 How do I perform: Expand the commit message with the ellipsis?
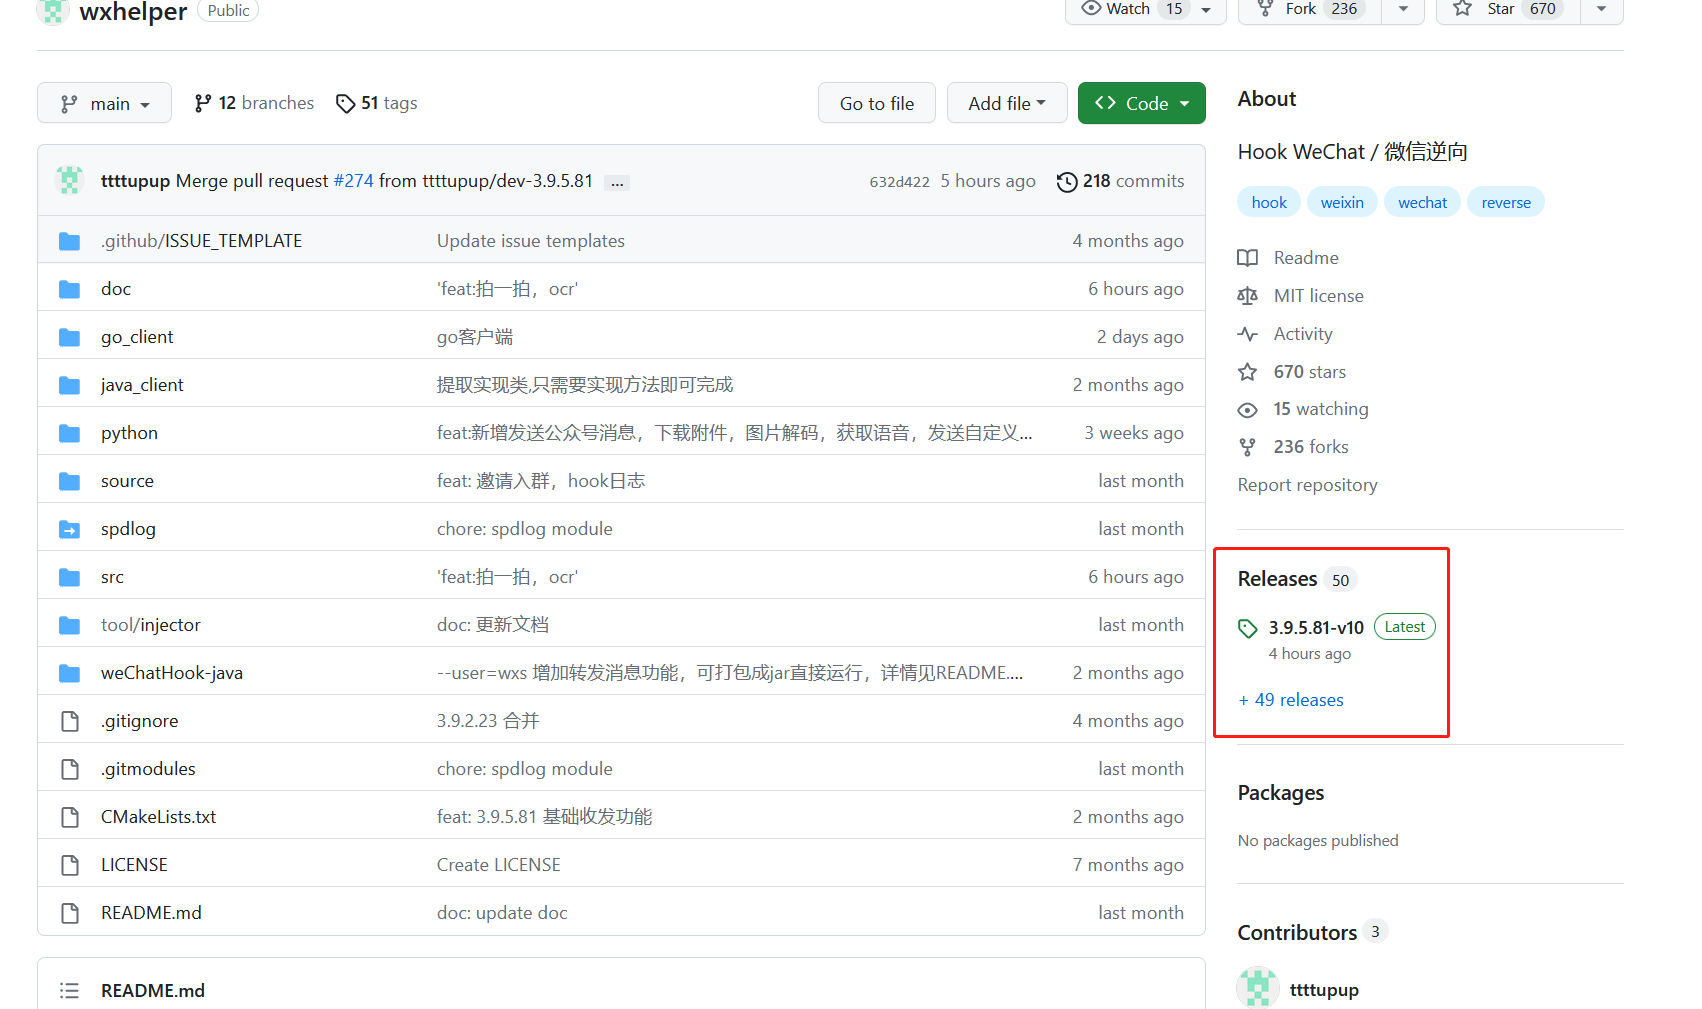(617, 181)
